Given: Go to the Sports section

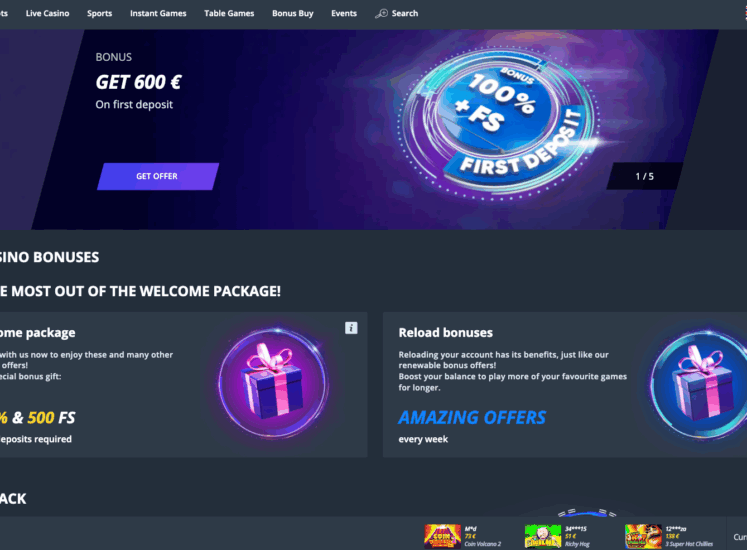Looking at the screenshot, I should (x=100, y=13).
